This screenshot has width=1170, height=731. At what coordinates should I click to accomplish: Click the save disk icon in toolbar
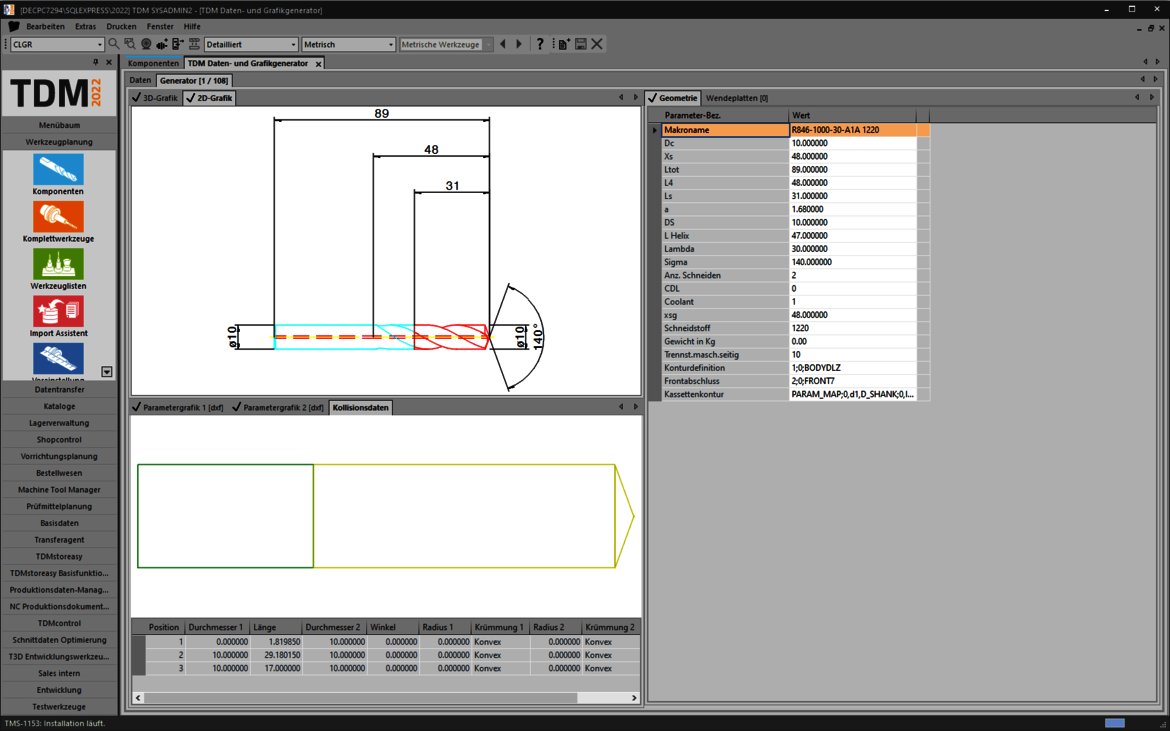[x=580, y=44]
